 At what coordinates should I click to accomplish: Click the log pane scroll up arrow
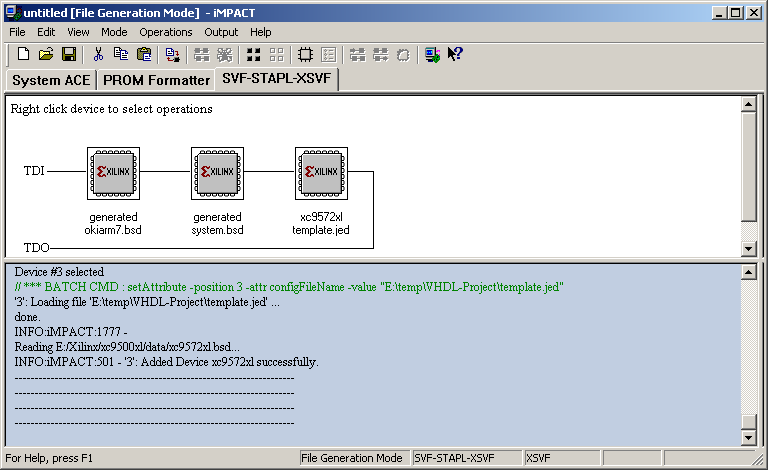tap(748, 272)
